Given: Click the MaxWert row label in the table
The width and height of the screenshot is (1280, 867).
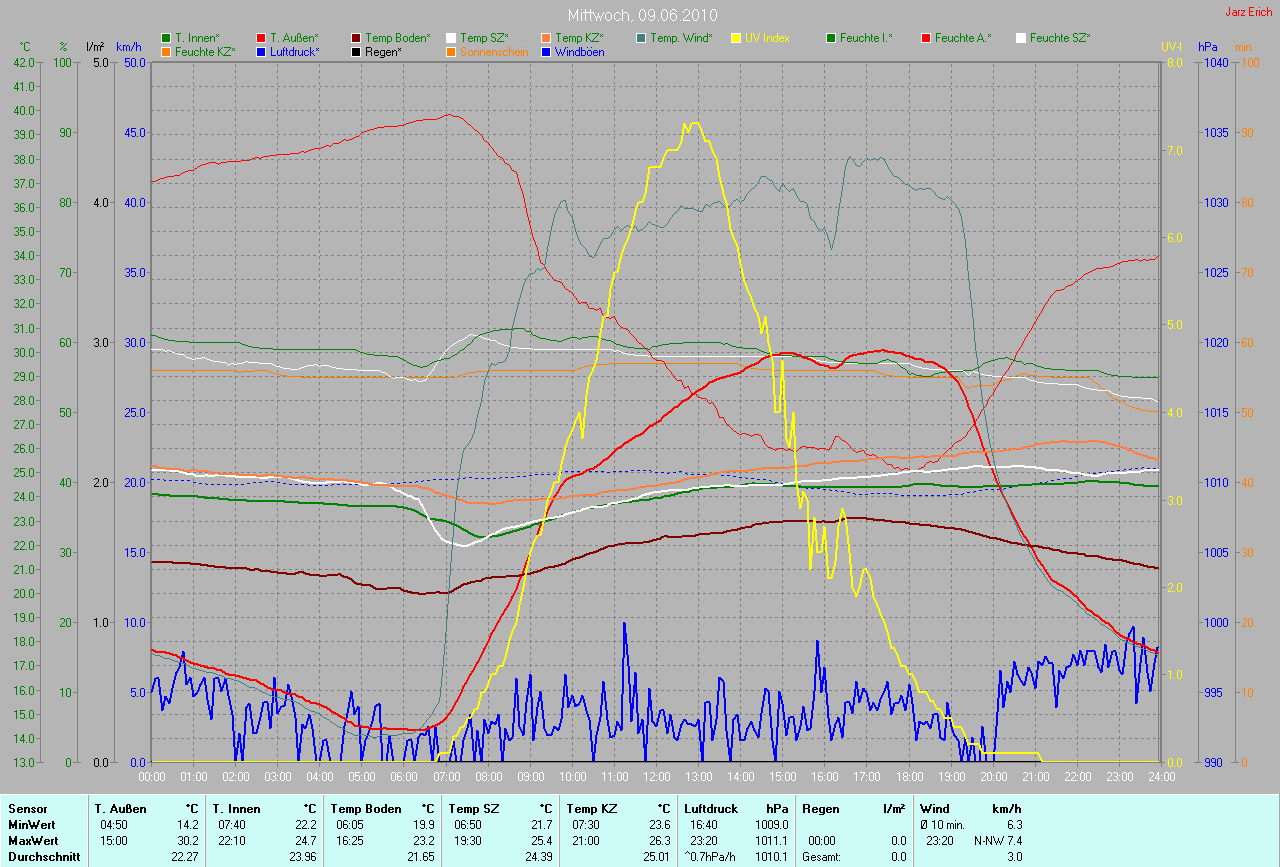Looking at the screenshot, I should click(x=32, y=841).
